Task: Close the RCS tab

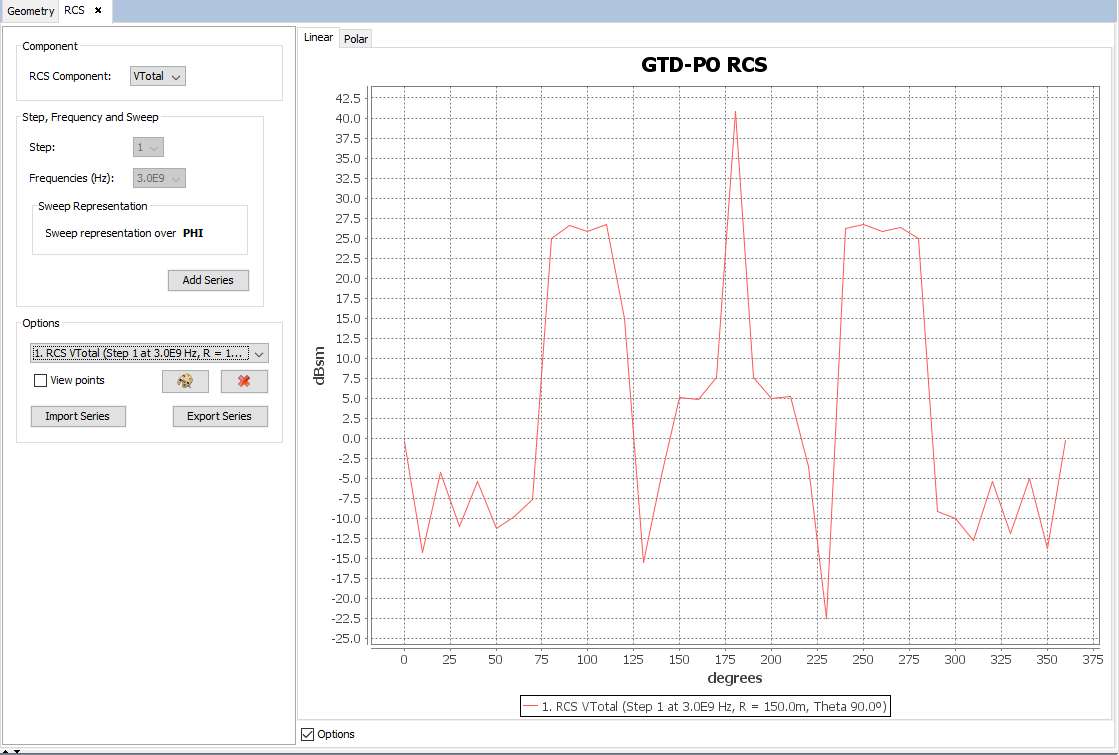Action: pyautogui.click(x=98, y=10)
